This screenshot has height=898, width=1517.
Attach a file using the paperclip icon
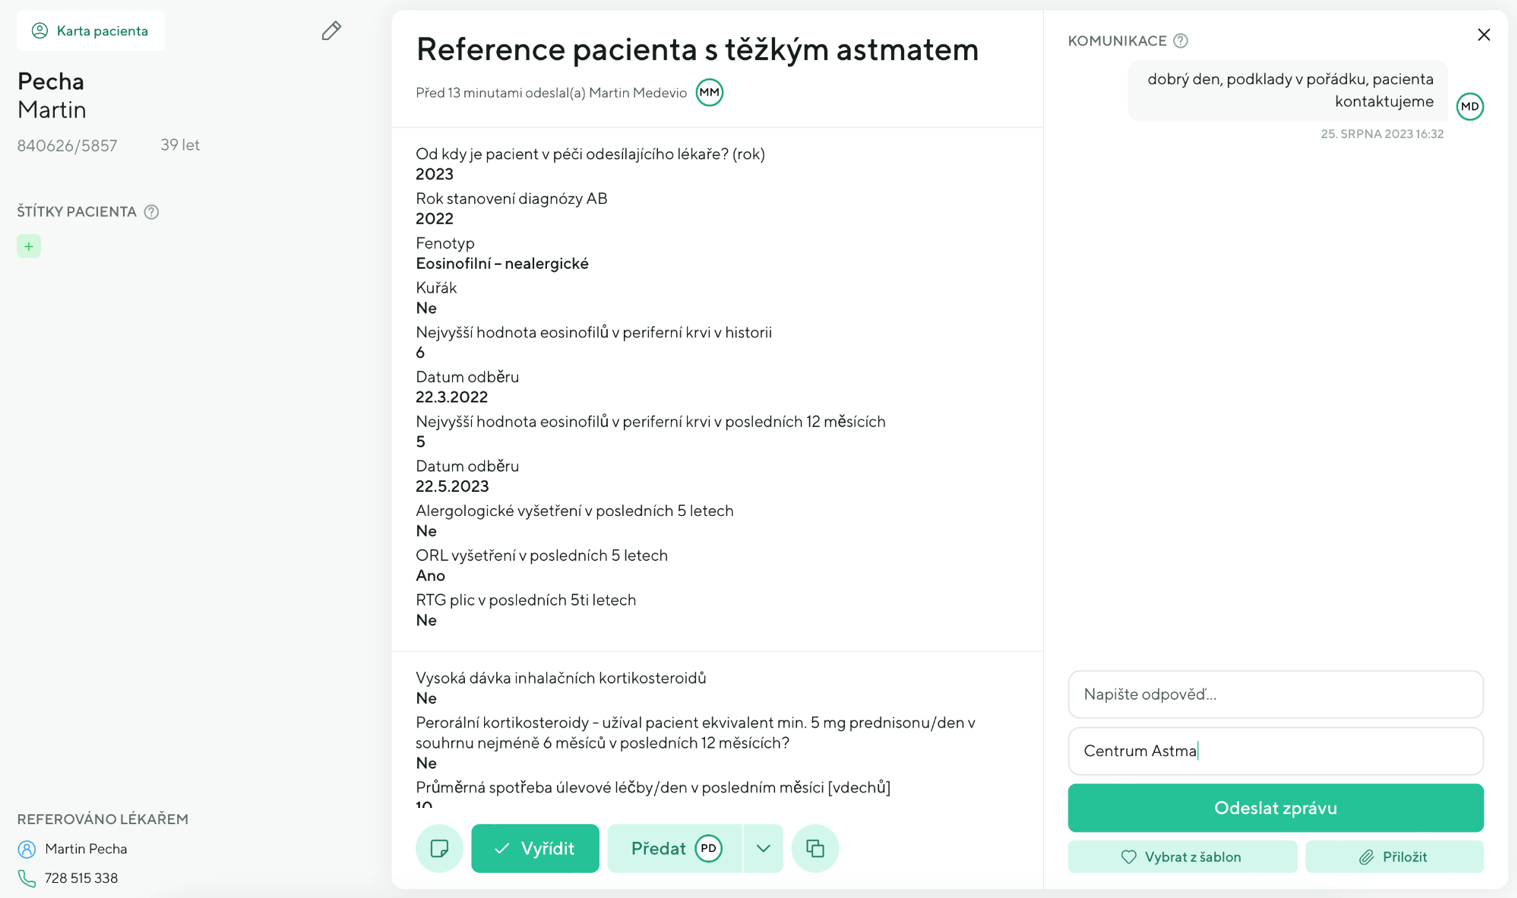click(x=1394, y=856)
